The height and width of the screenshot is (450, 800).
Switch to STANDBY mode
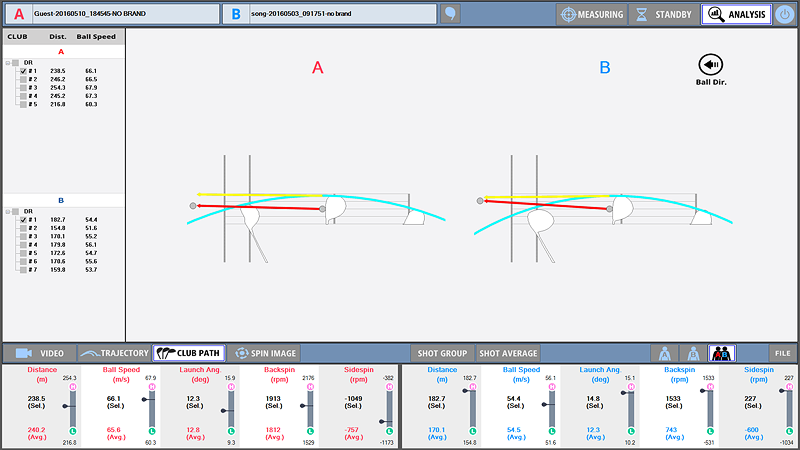pyautogui.click(x=663, y=14)
